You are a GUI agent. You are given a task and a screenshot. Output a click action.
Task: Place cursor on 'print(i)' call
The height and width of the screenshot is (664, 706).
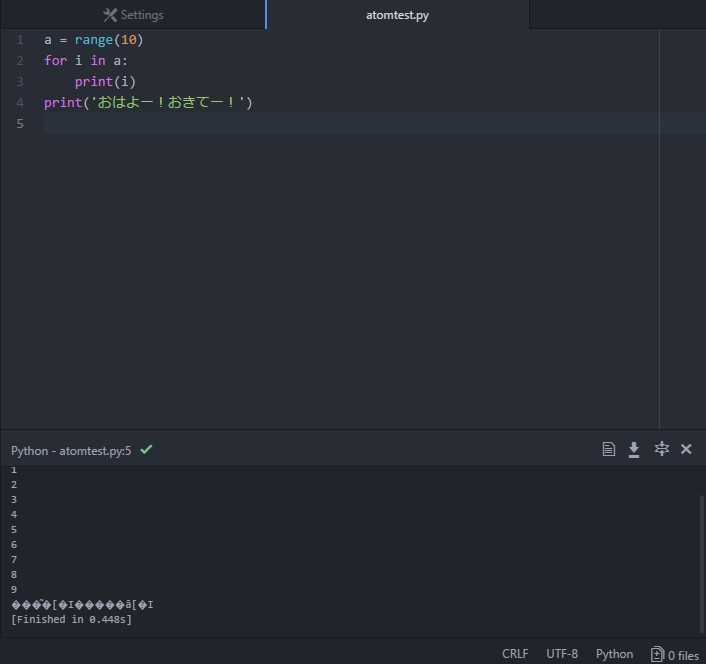(105, 82)
